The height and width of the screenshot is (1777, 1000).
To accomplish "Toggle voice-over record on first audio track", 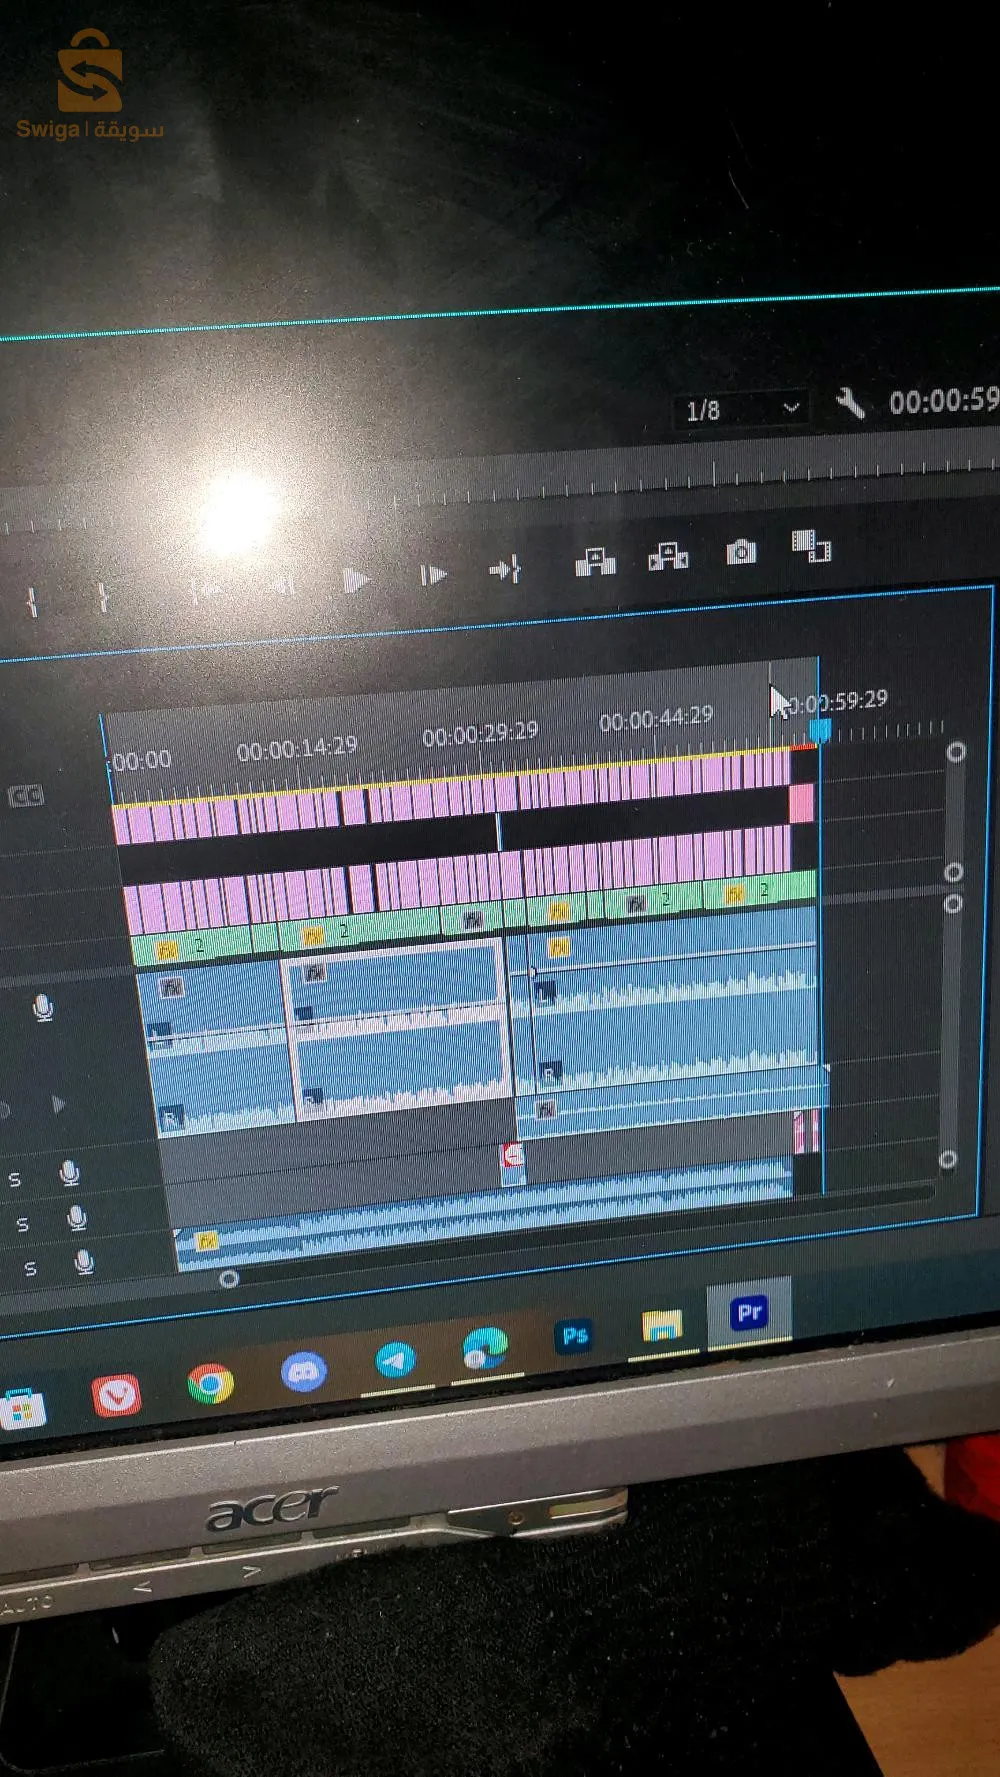I will click(43, 1008).
